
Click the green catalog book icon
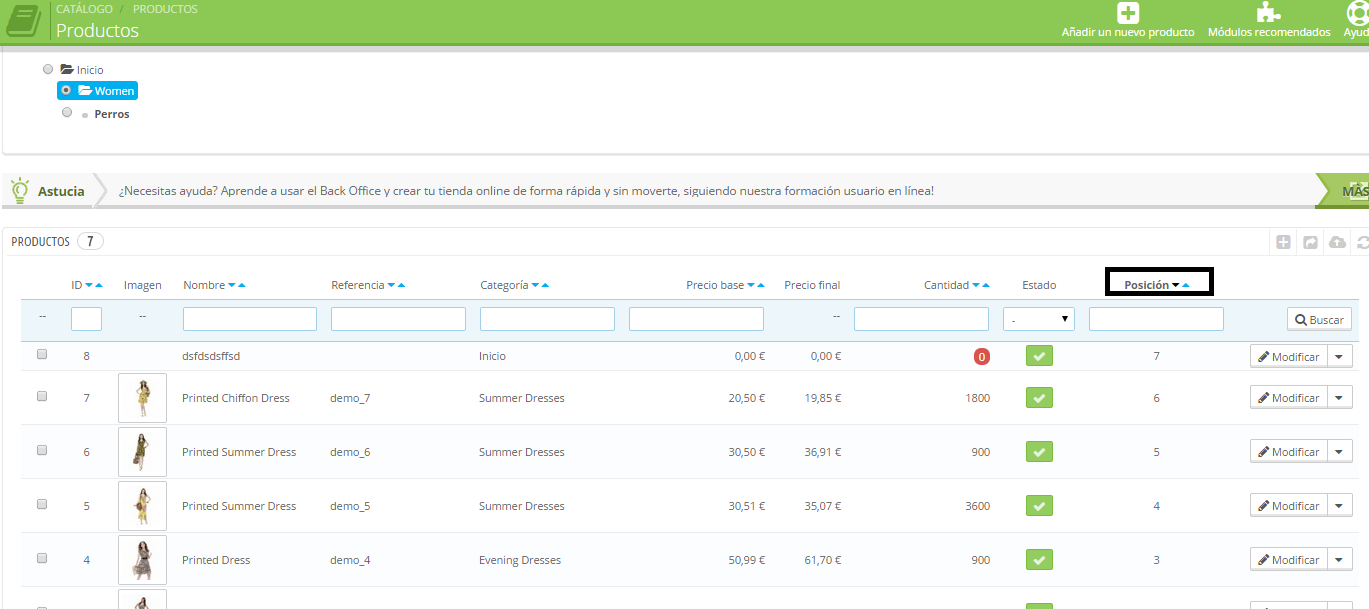(22, 21)
